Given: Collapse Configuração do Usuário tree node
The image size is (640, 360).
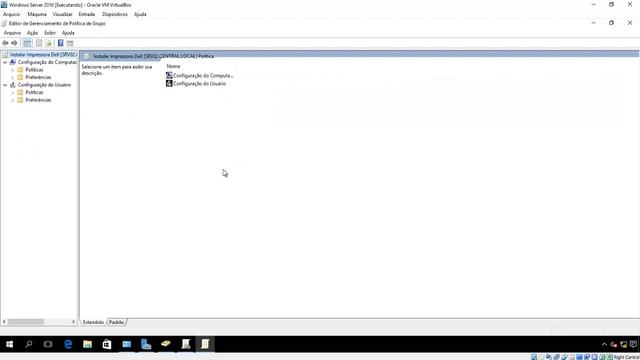Looking at the screenshot, I should tap(5, 85).
